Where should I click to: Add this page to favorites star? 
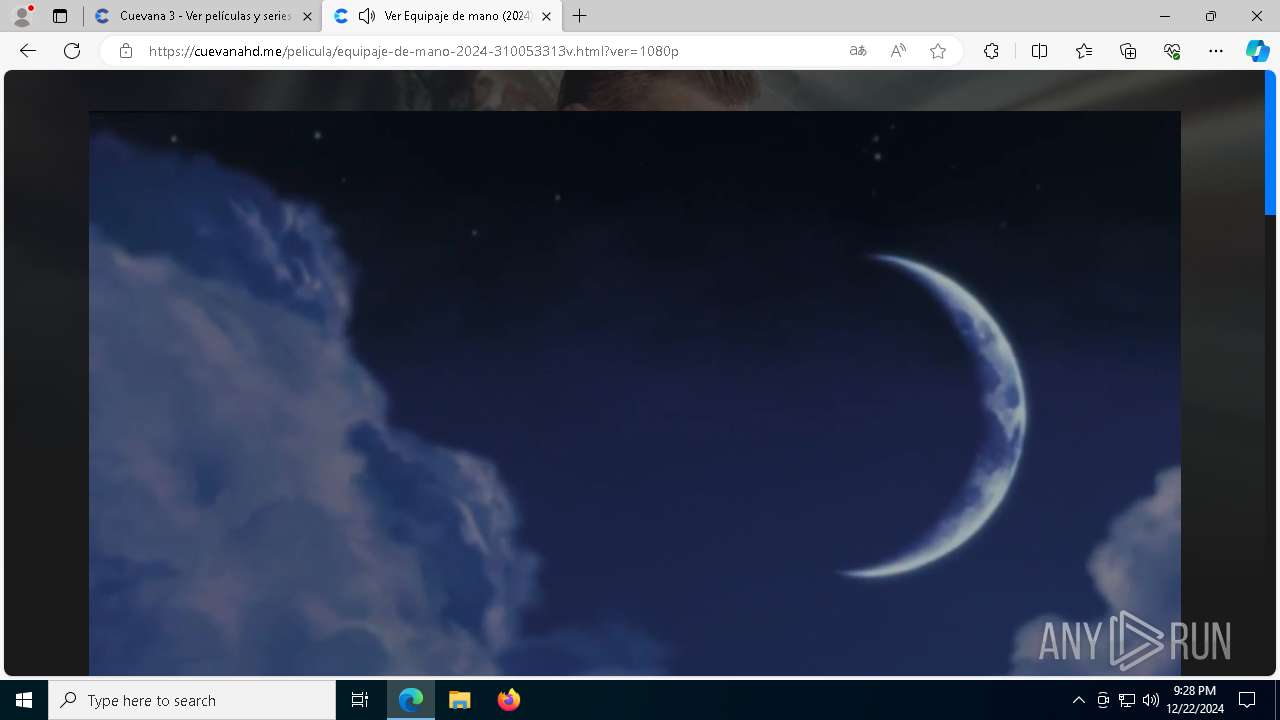click(x=938, y=51)
